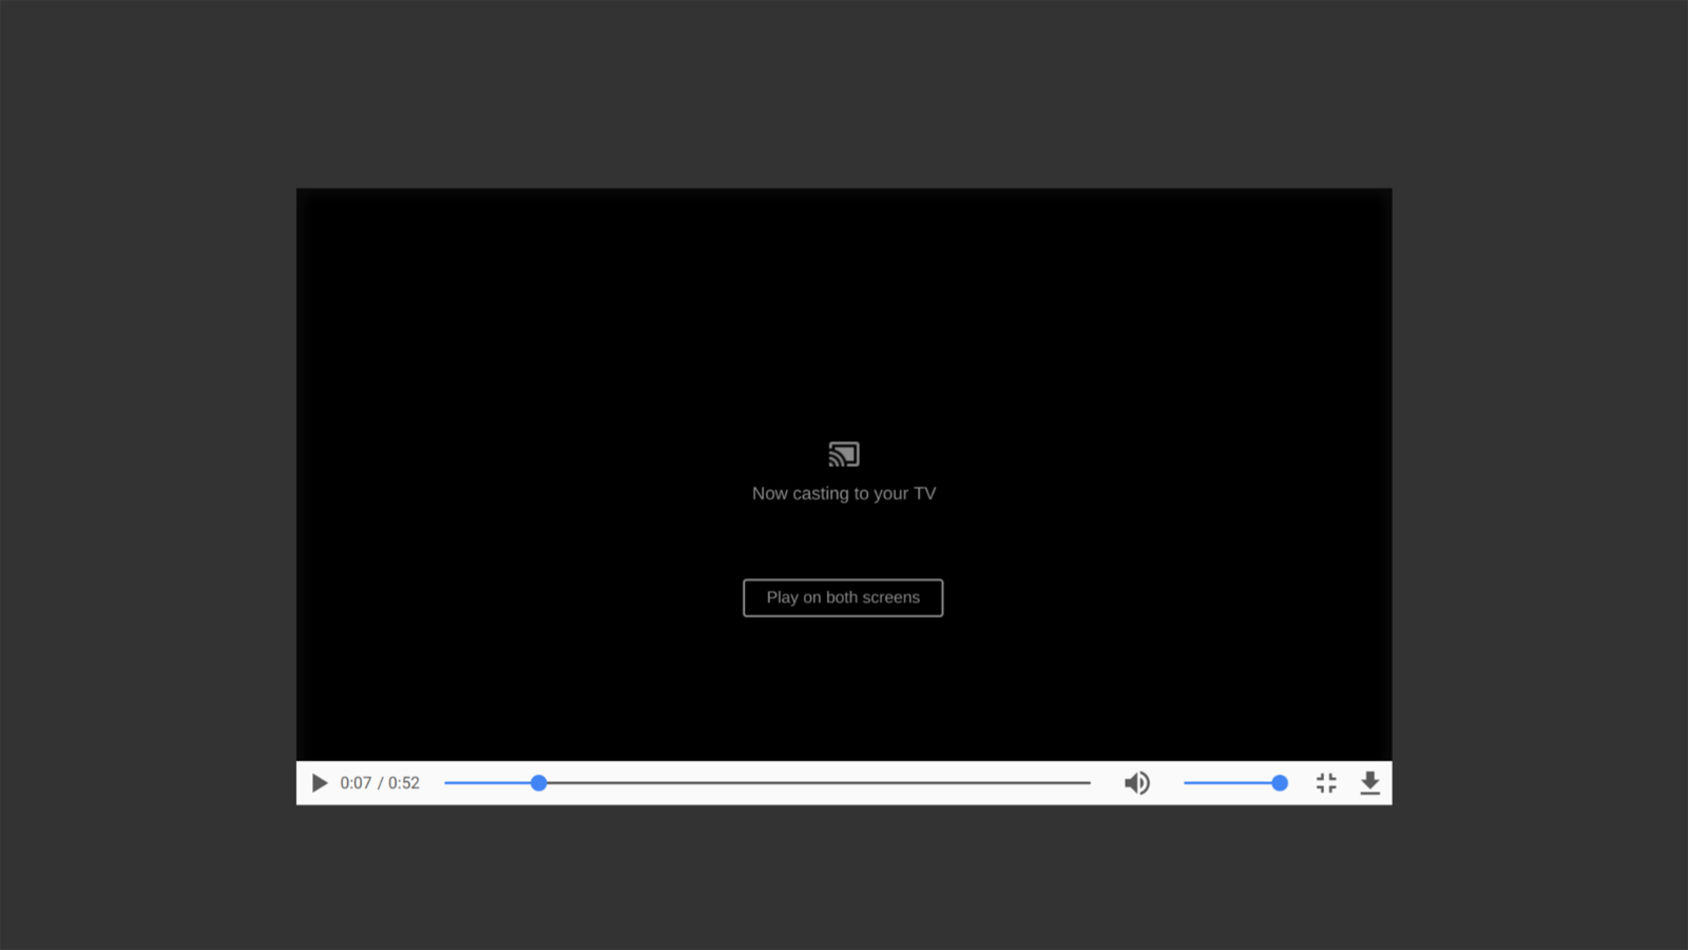
Task: Download the video with the arrow icon
Action: coord(1370,783)
